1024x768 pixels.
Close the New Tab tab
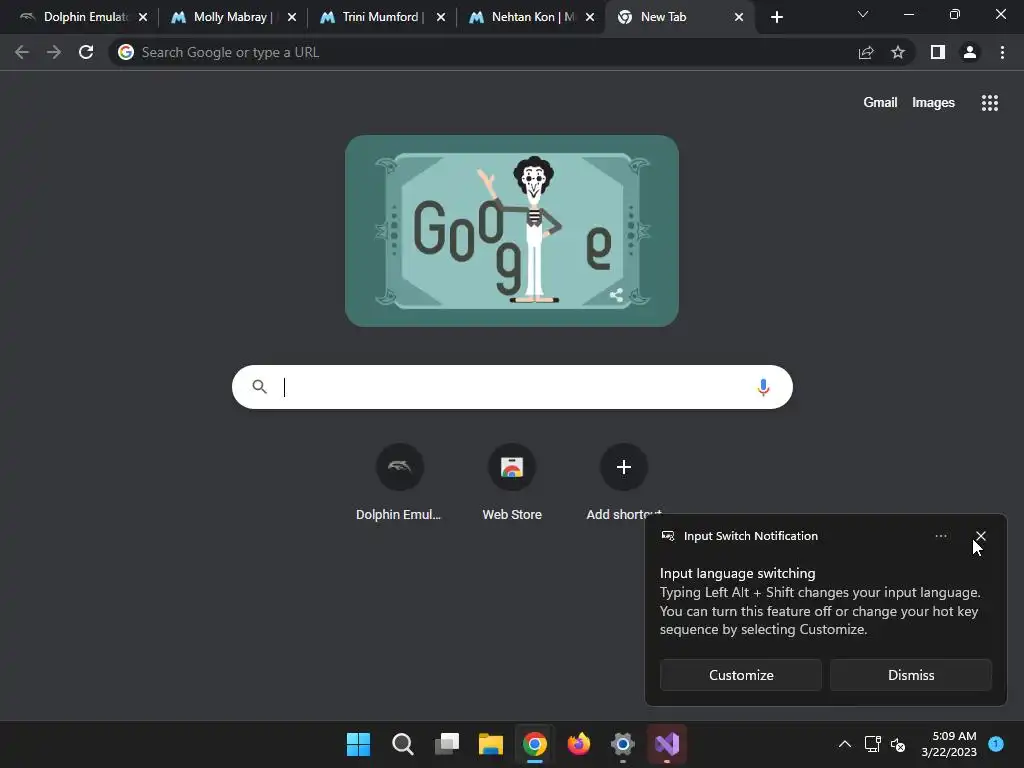pyautogui.click(x=739, y=18)
